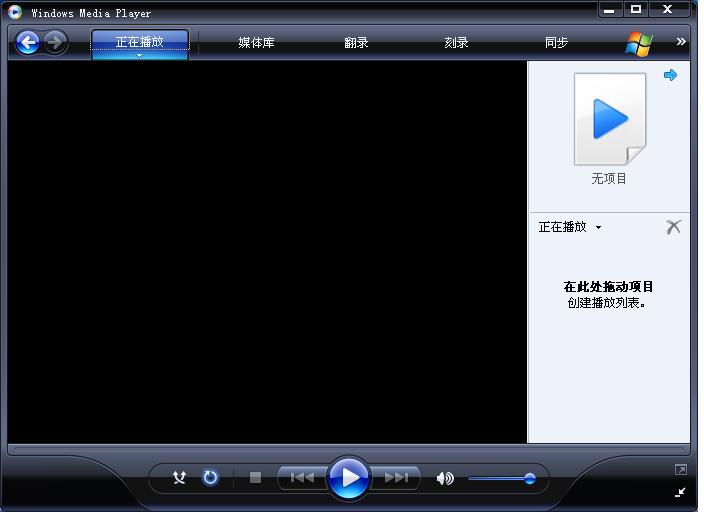Expand the arrow under 正在播放 tab
Screen dimensions: 704x512
(x=140, y=56)
